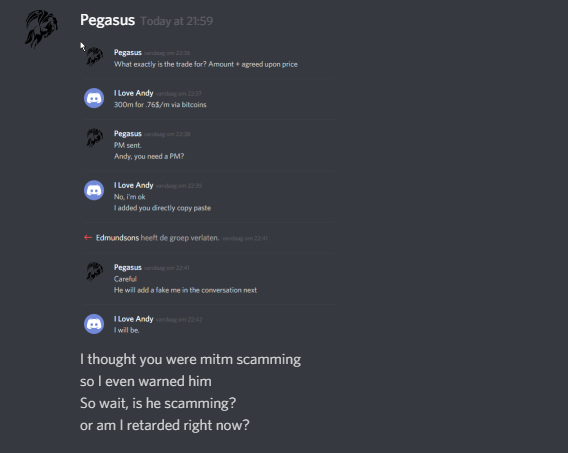The height and width of the screenshot is (453, 568).
Task: Click the Edmundsons username in leave notice
Action: pyautogui.click(x=117, y=238)
